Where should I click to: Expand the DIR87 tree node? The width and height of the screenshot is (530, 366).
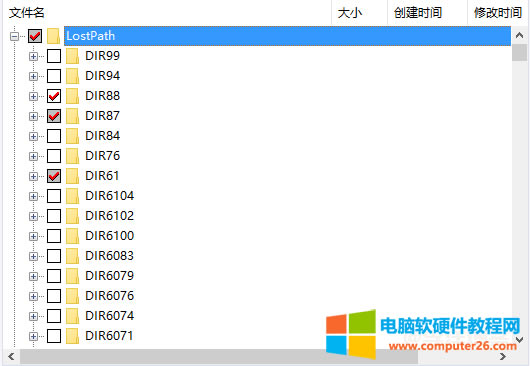33,116
